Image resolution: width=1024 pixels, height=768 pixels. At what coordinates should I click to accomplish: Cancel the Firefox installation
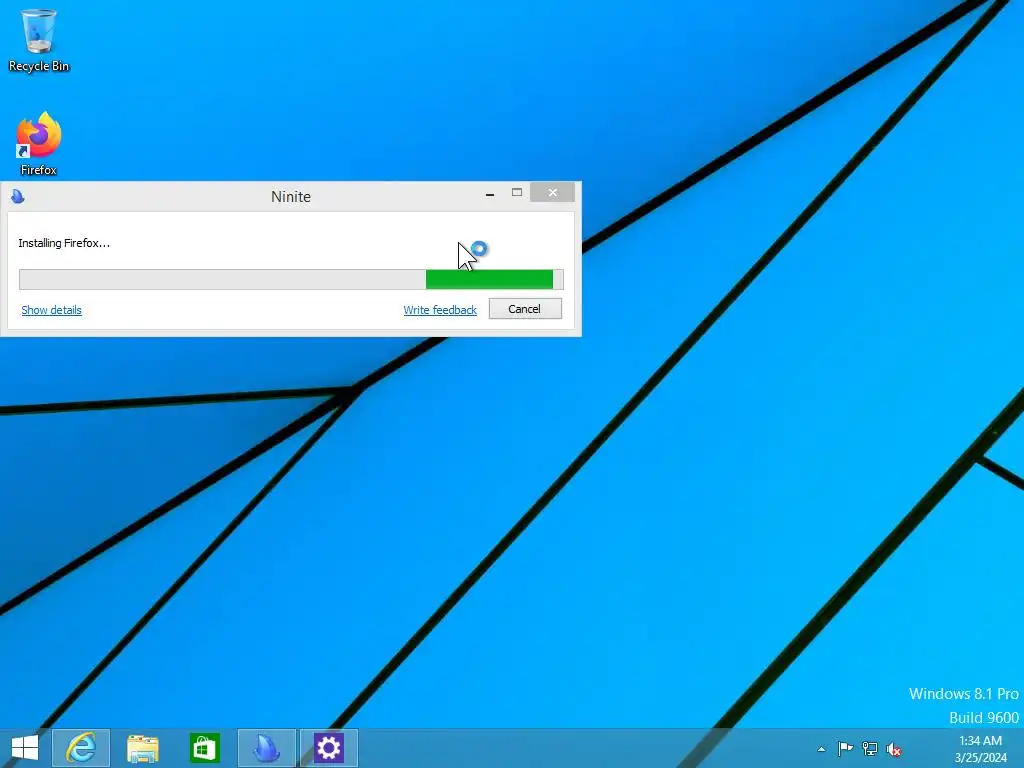coord(525,309)
